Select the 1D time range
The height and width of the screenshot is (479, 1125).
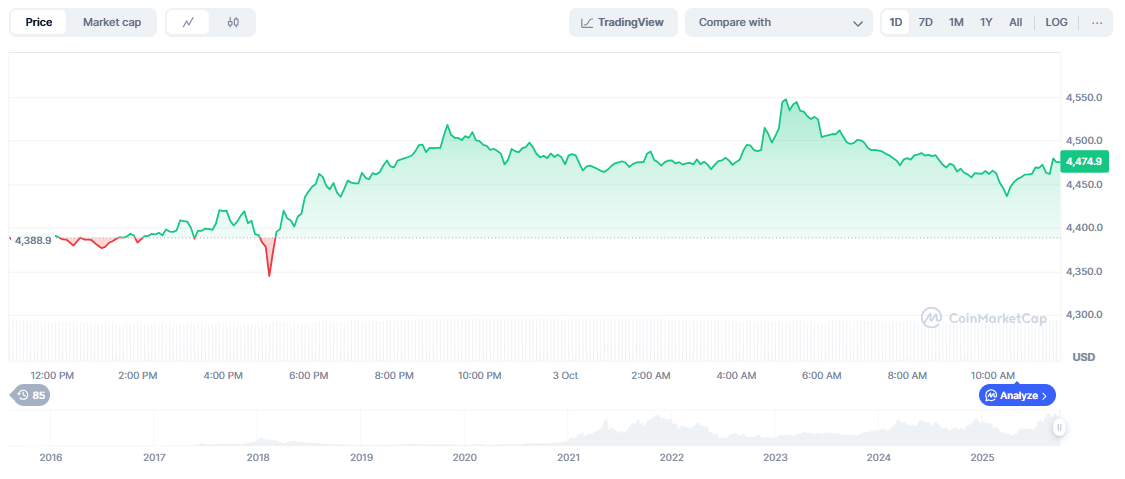pyautogui.click(x=896, y=22)
